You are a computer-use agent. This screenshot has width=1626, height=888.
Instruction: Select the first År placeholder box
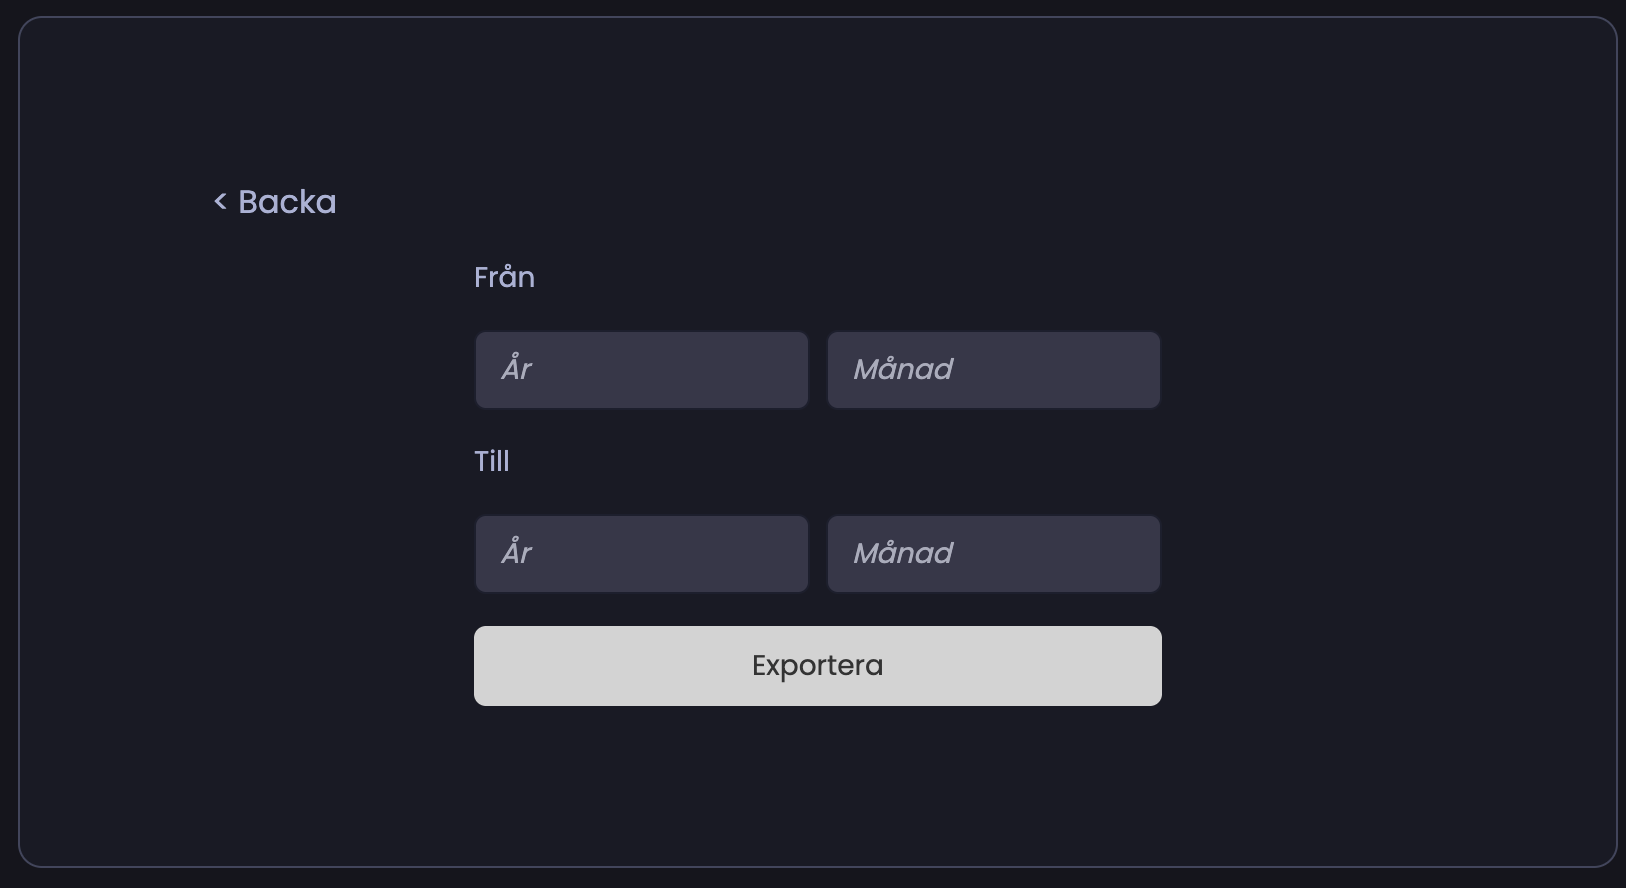641,370
